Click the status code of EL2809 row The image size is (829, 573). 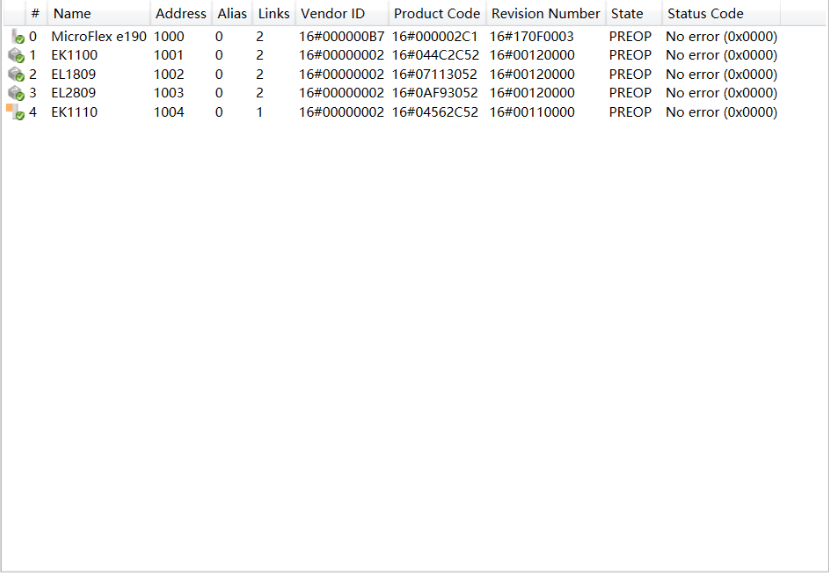tap(722, 93)
